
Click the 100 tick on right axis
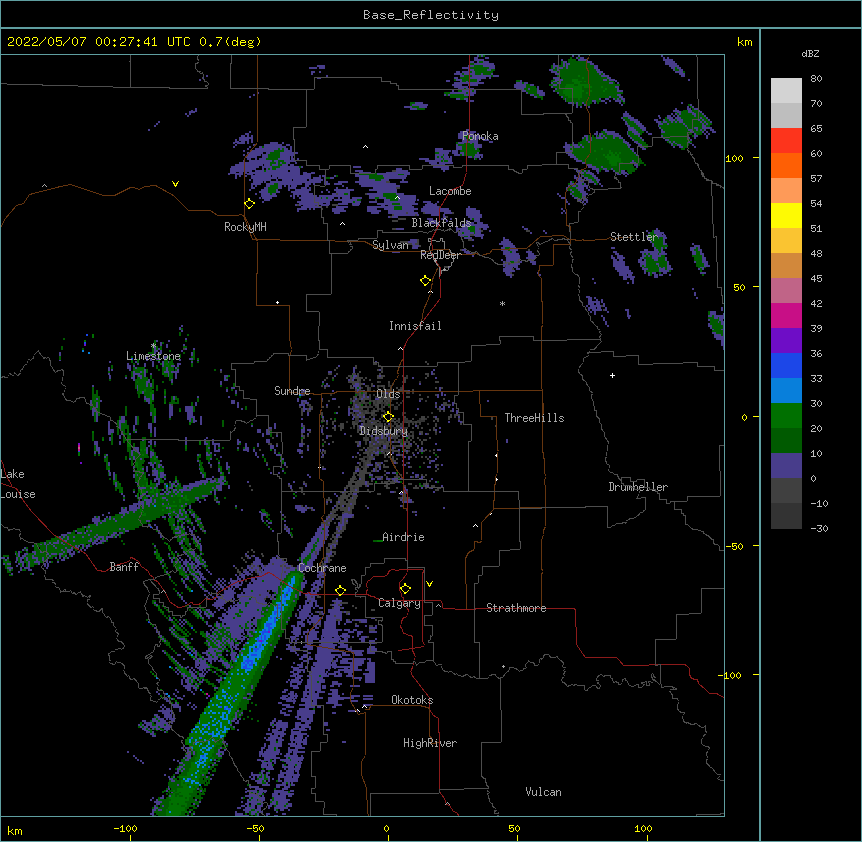(x=734, y=158)
